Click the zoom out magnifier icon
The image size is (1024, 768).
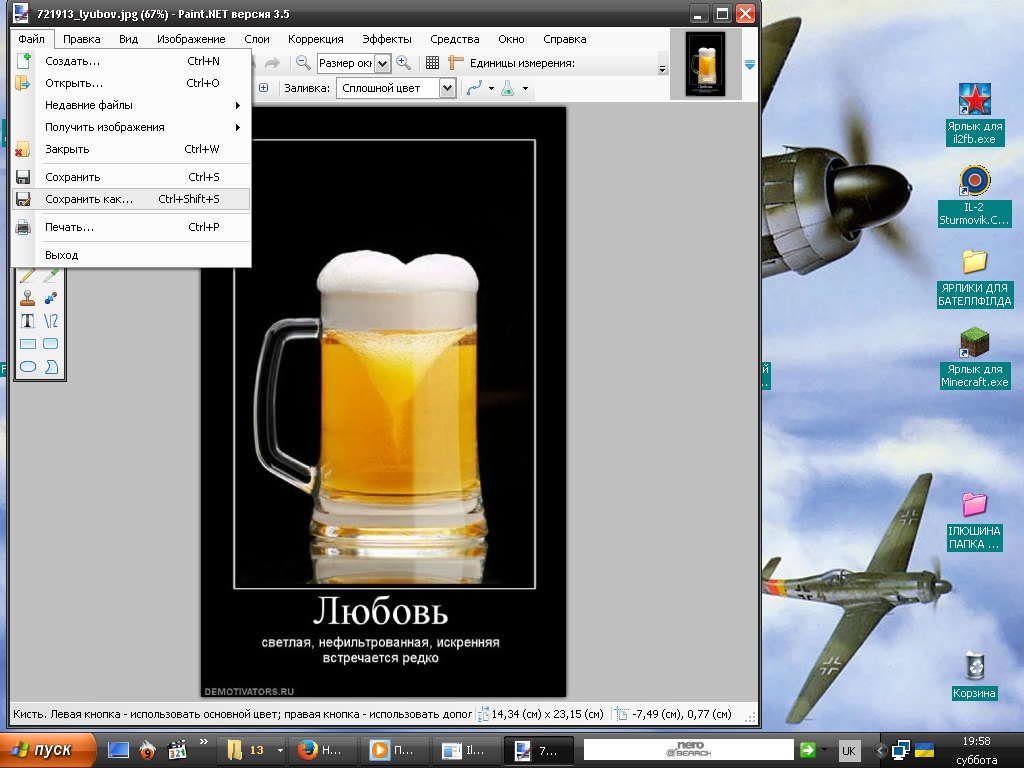(x=302, y=63)
